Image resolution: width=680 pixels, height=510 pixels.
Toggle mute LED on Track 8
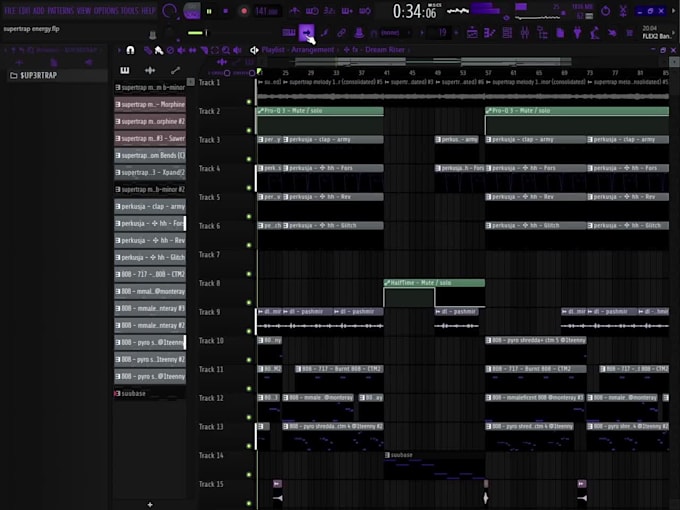tap(249, 302)
